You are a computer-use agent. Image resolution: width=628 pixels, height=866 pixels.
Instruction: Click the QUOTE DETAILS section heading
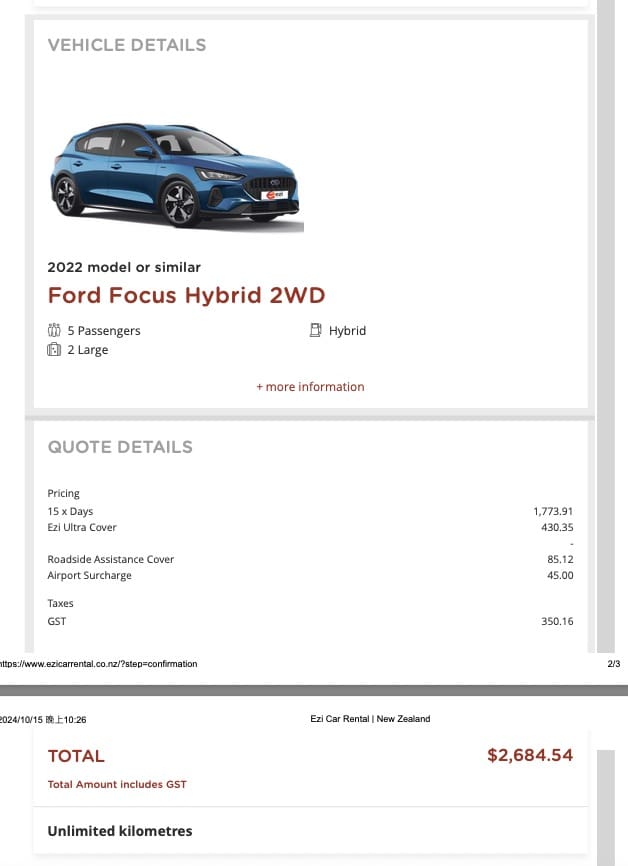pos(120,447)
